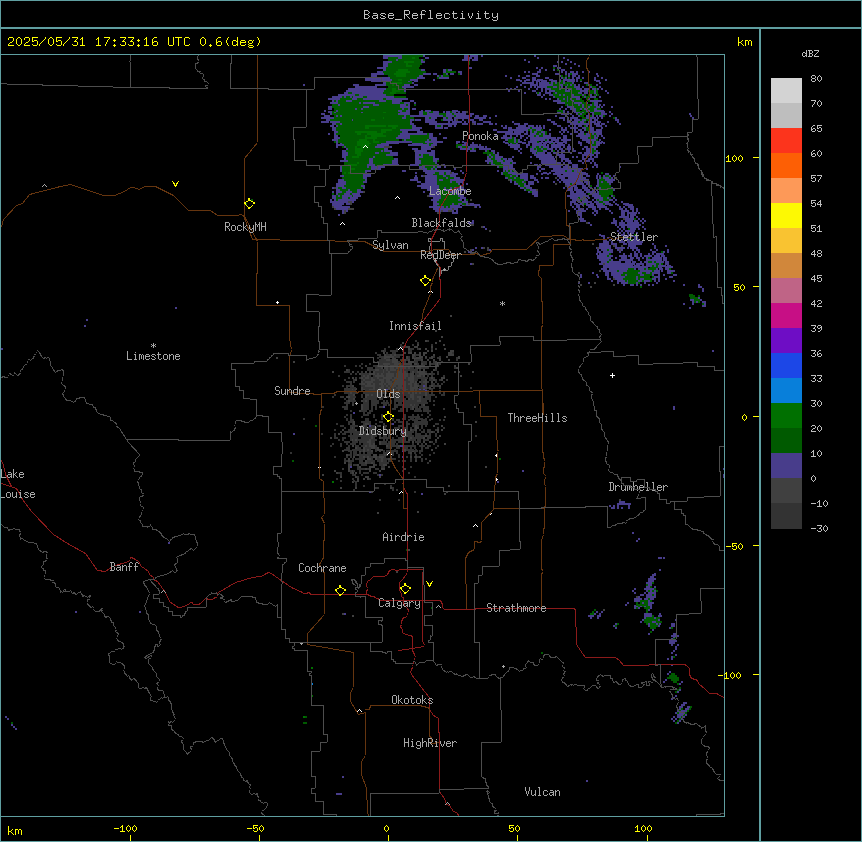
Task: Click the Ponoka city label
Action: [480, 136]
